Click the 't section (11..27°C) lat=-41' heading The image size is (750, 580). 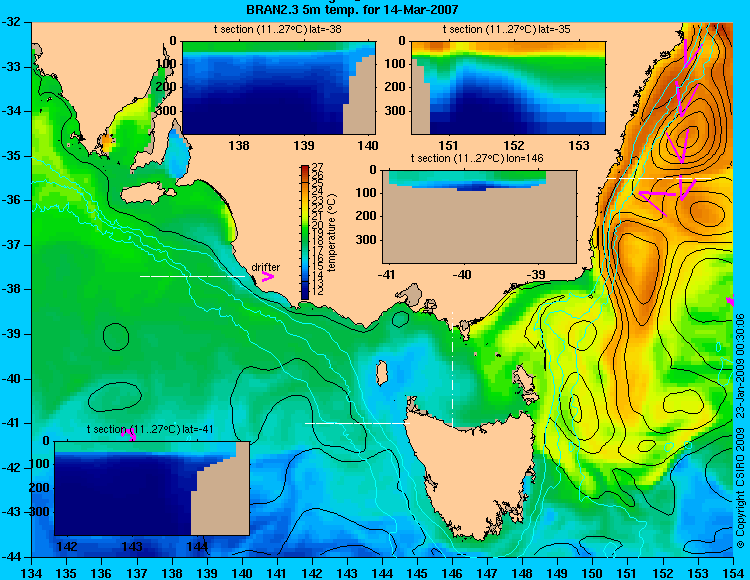[x=150, y=429]
